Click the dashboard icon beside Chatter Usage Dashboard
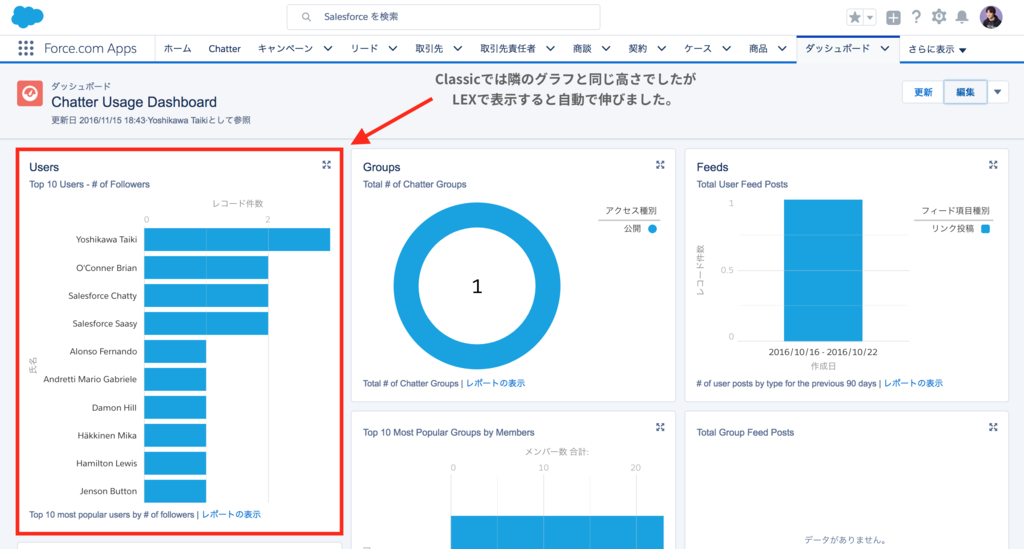1024x549 pixels. coord(30,93)
